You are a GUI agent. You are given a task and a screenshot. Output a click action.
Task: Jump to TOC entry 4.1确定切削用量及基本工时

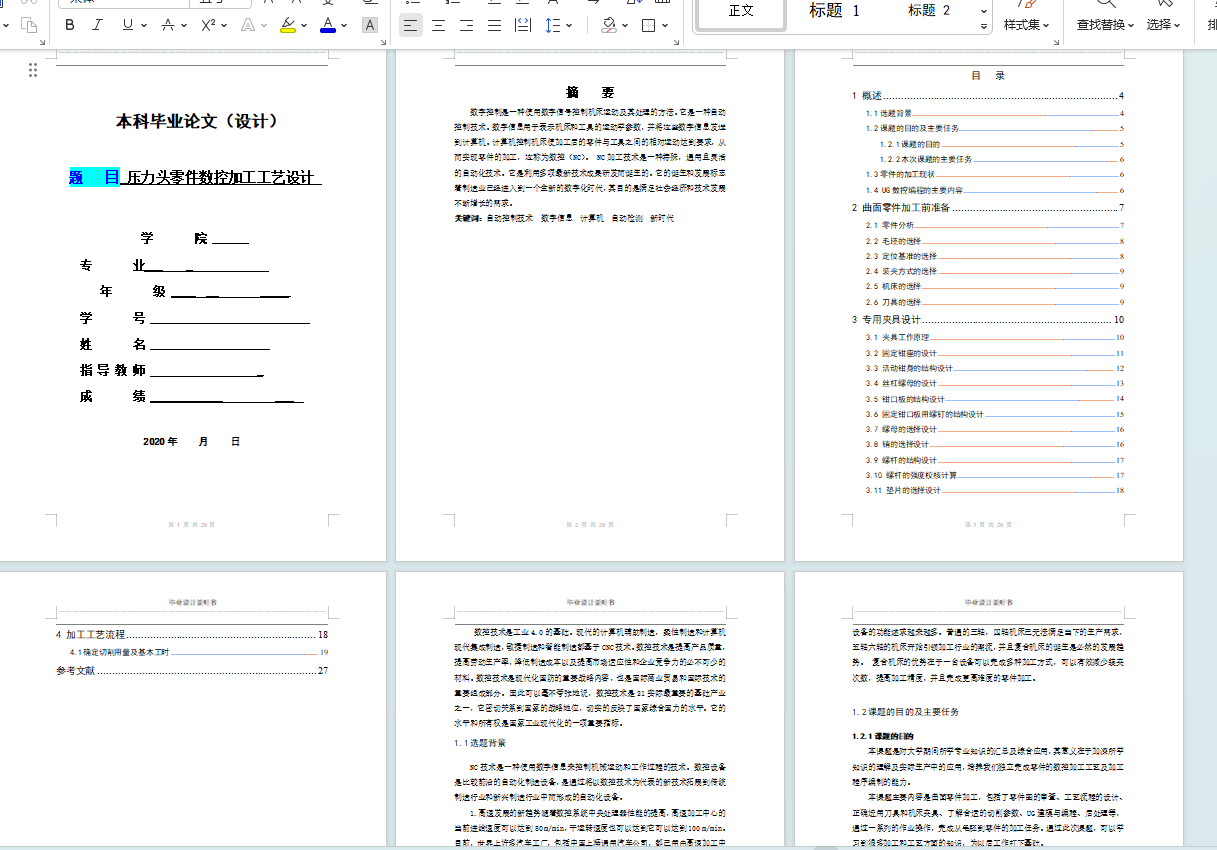click(x=199, y=652)
